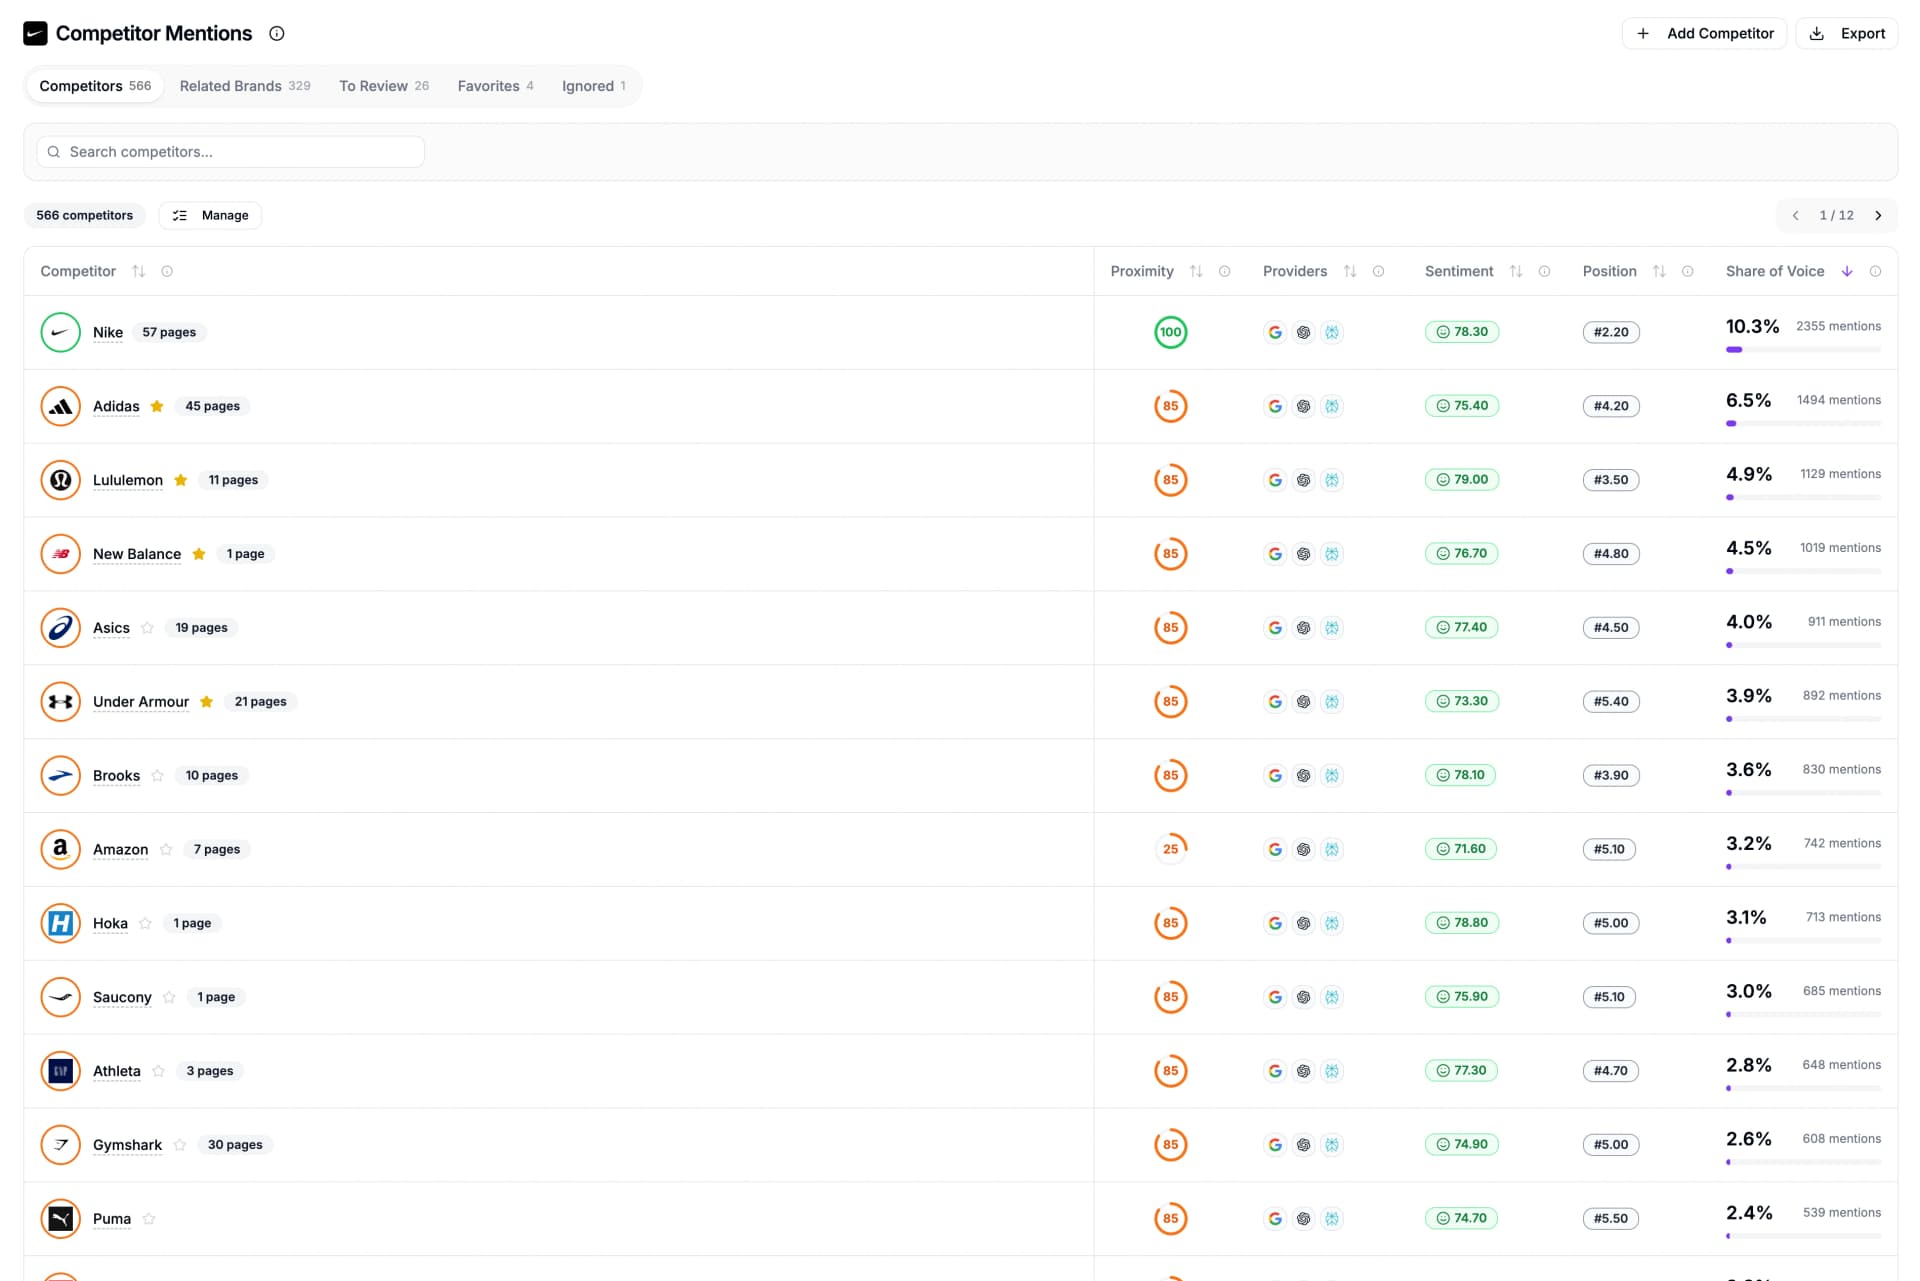
Task: Click the info icon beside Sentiment header
Action: point(1544,271)
